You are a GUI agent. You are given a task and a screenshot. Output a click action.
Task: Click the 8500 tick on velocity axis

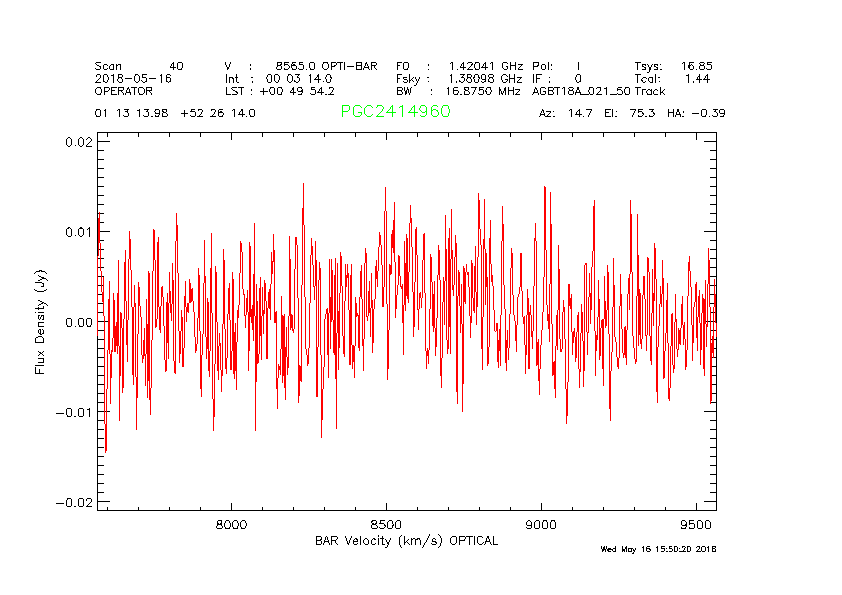coord(386,525)
